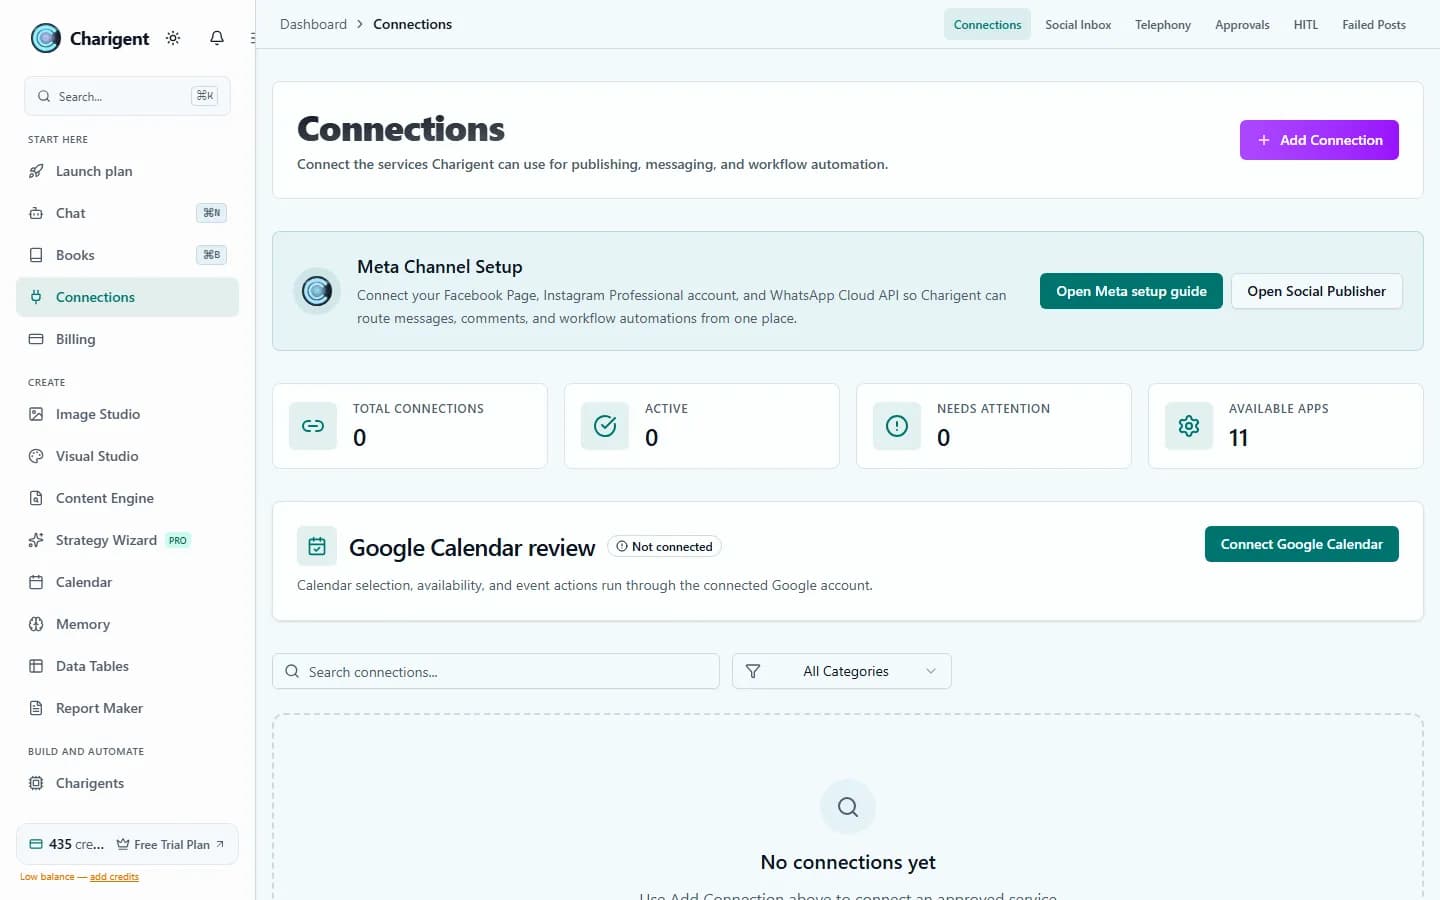Image resolution: width=1440 pixels, height=900 pixels.
Task: Click the Visual Studio palette icon
Action: [x=36, y=456]
